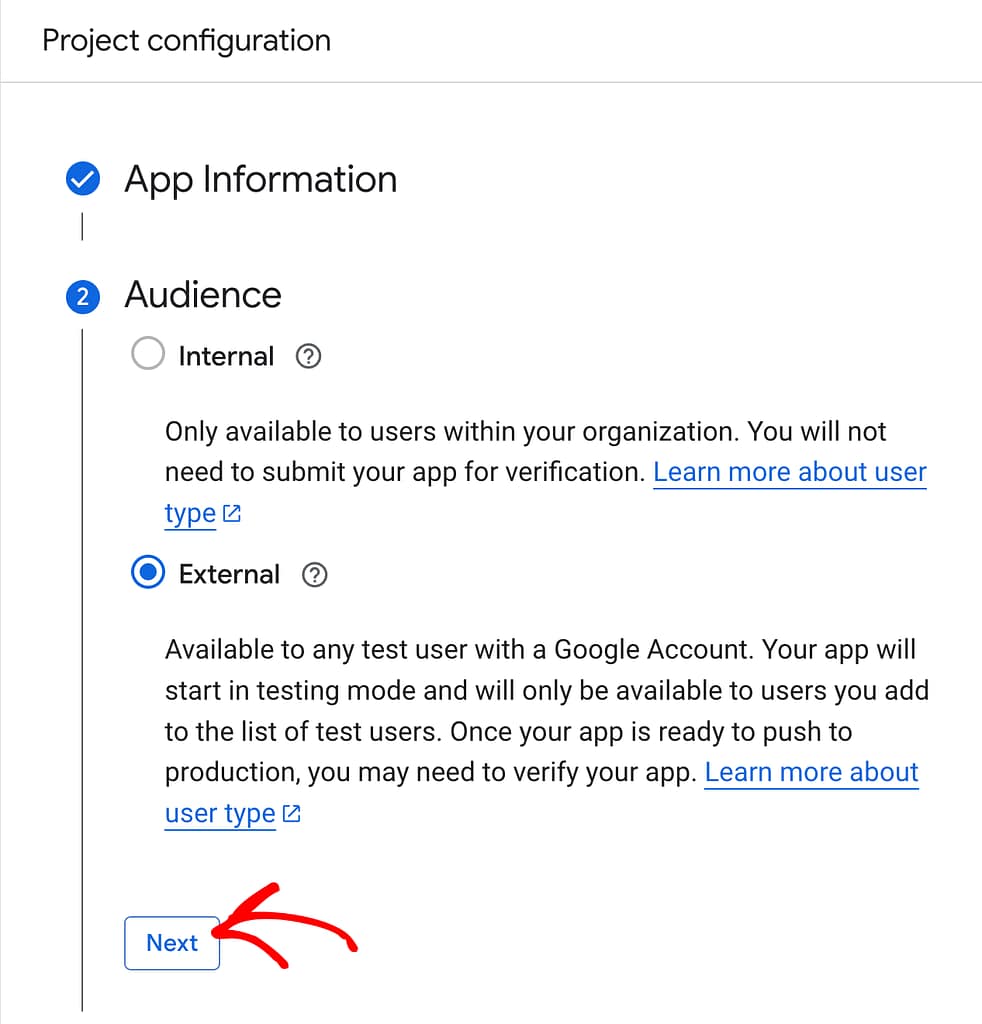
Task: Choose External by clicking its label
Action: click(x=229, y=574)
